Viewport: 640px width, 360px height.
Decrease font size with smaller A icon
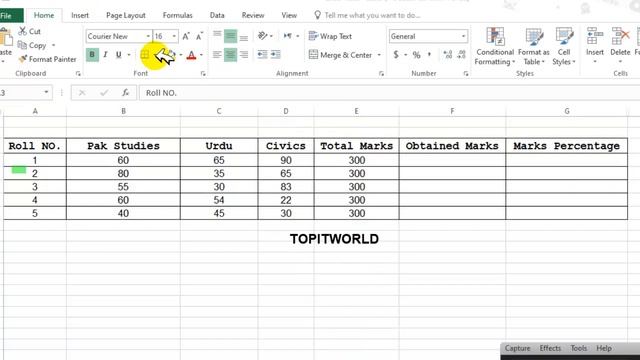pyautogui.click(x=199, y=36)
